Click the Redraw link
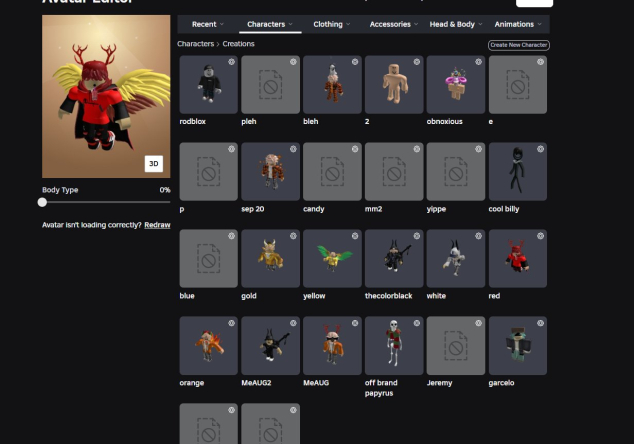The width and height of the screenshot is (634, 444). [157, 225]
